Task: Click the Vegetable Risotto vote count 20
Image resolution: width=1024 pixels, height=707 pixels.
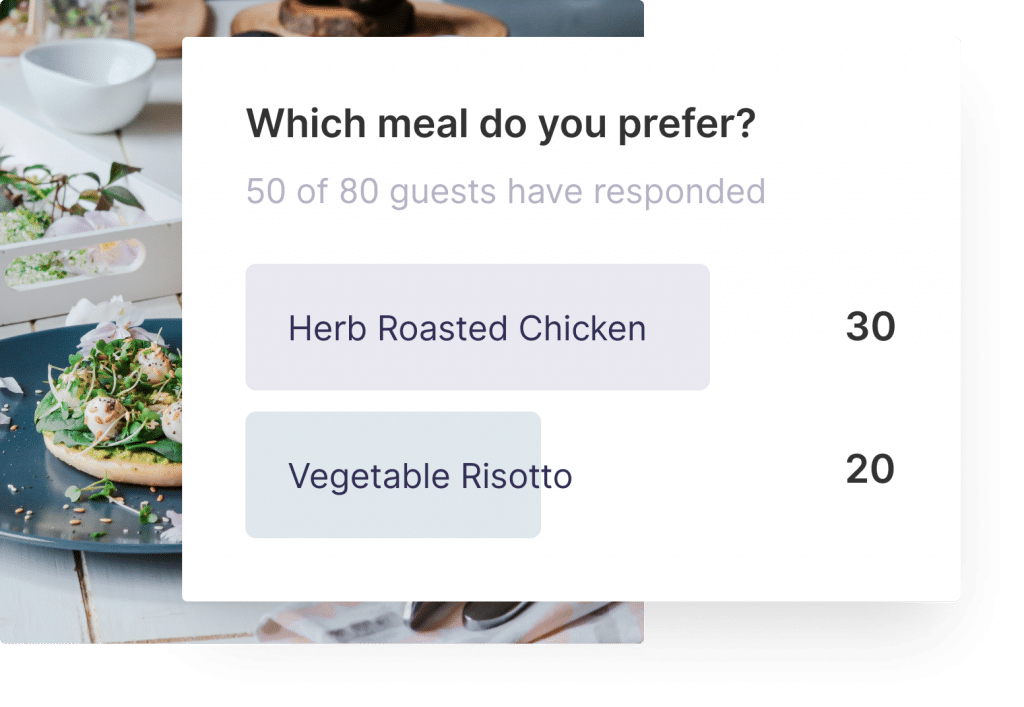Action: click(870, 469)
